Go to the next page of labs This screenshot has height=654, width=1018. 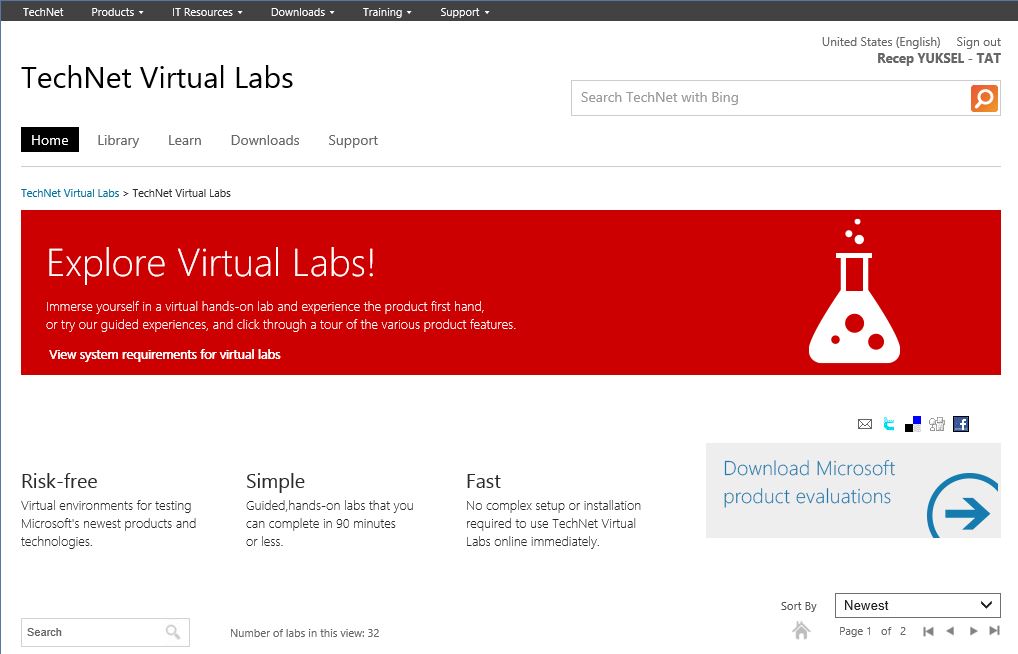973,631
